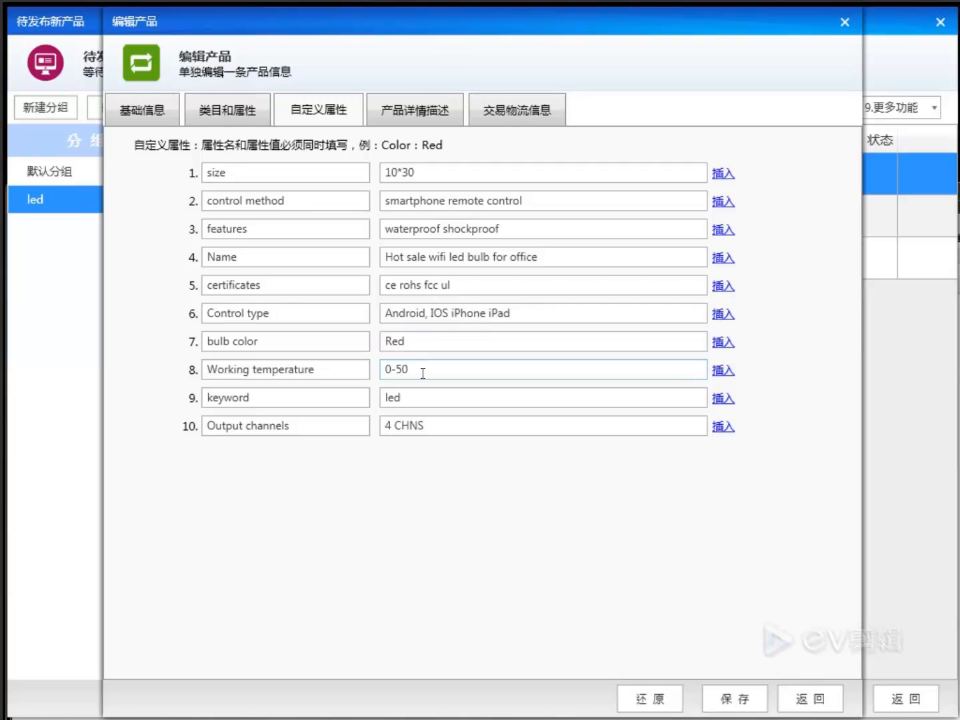This screenshot has width=960, height=720.
Task: Close the 编辑产品 dialog
Action: click(845, 22)
